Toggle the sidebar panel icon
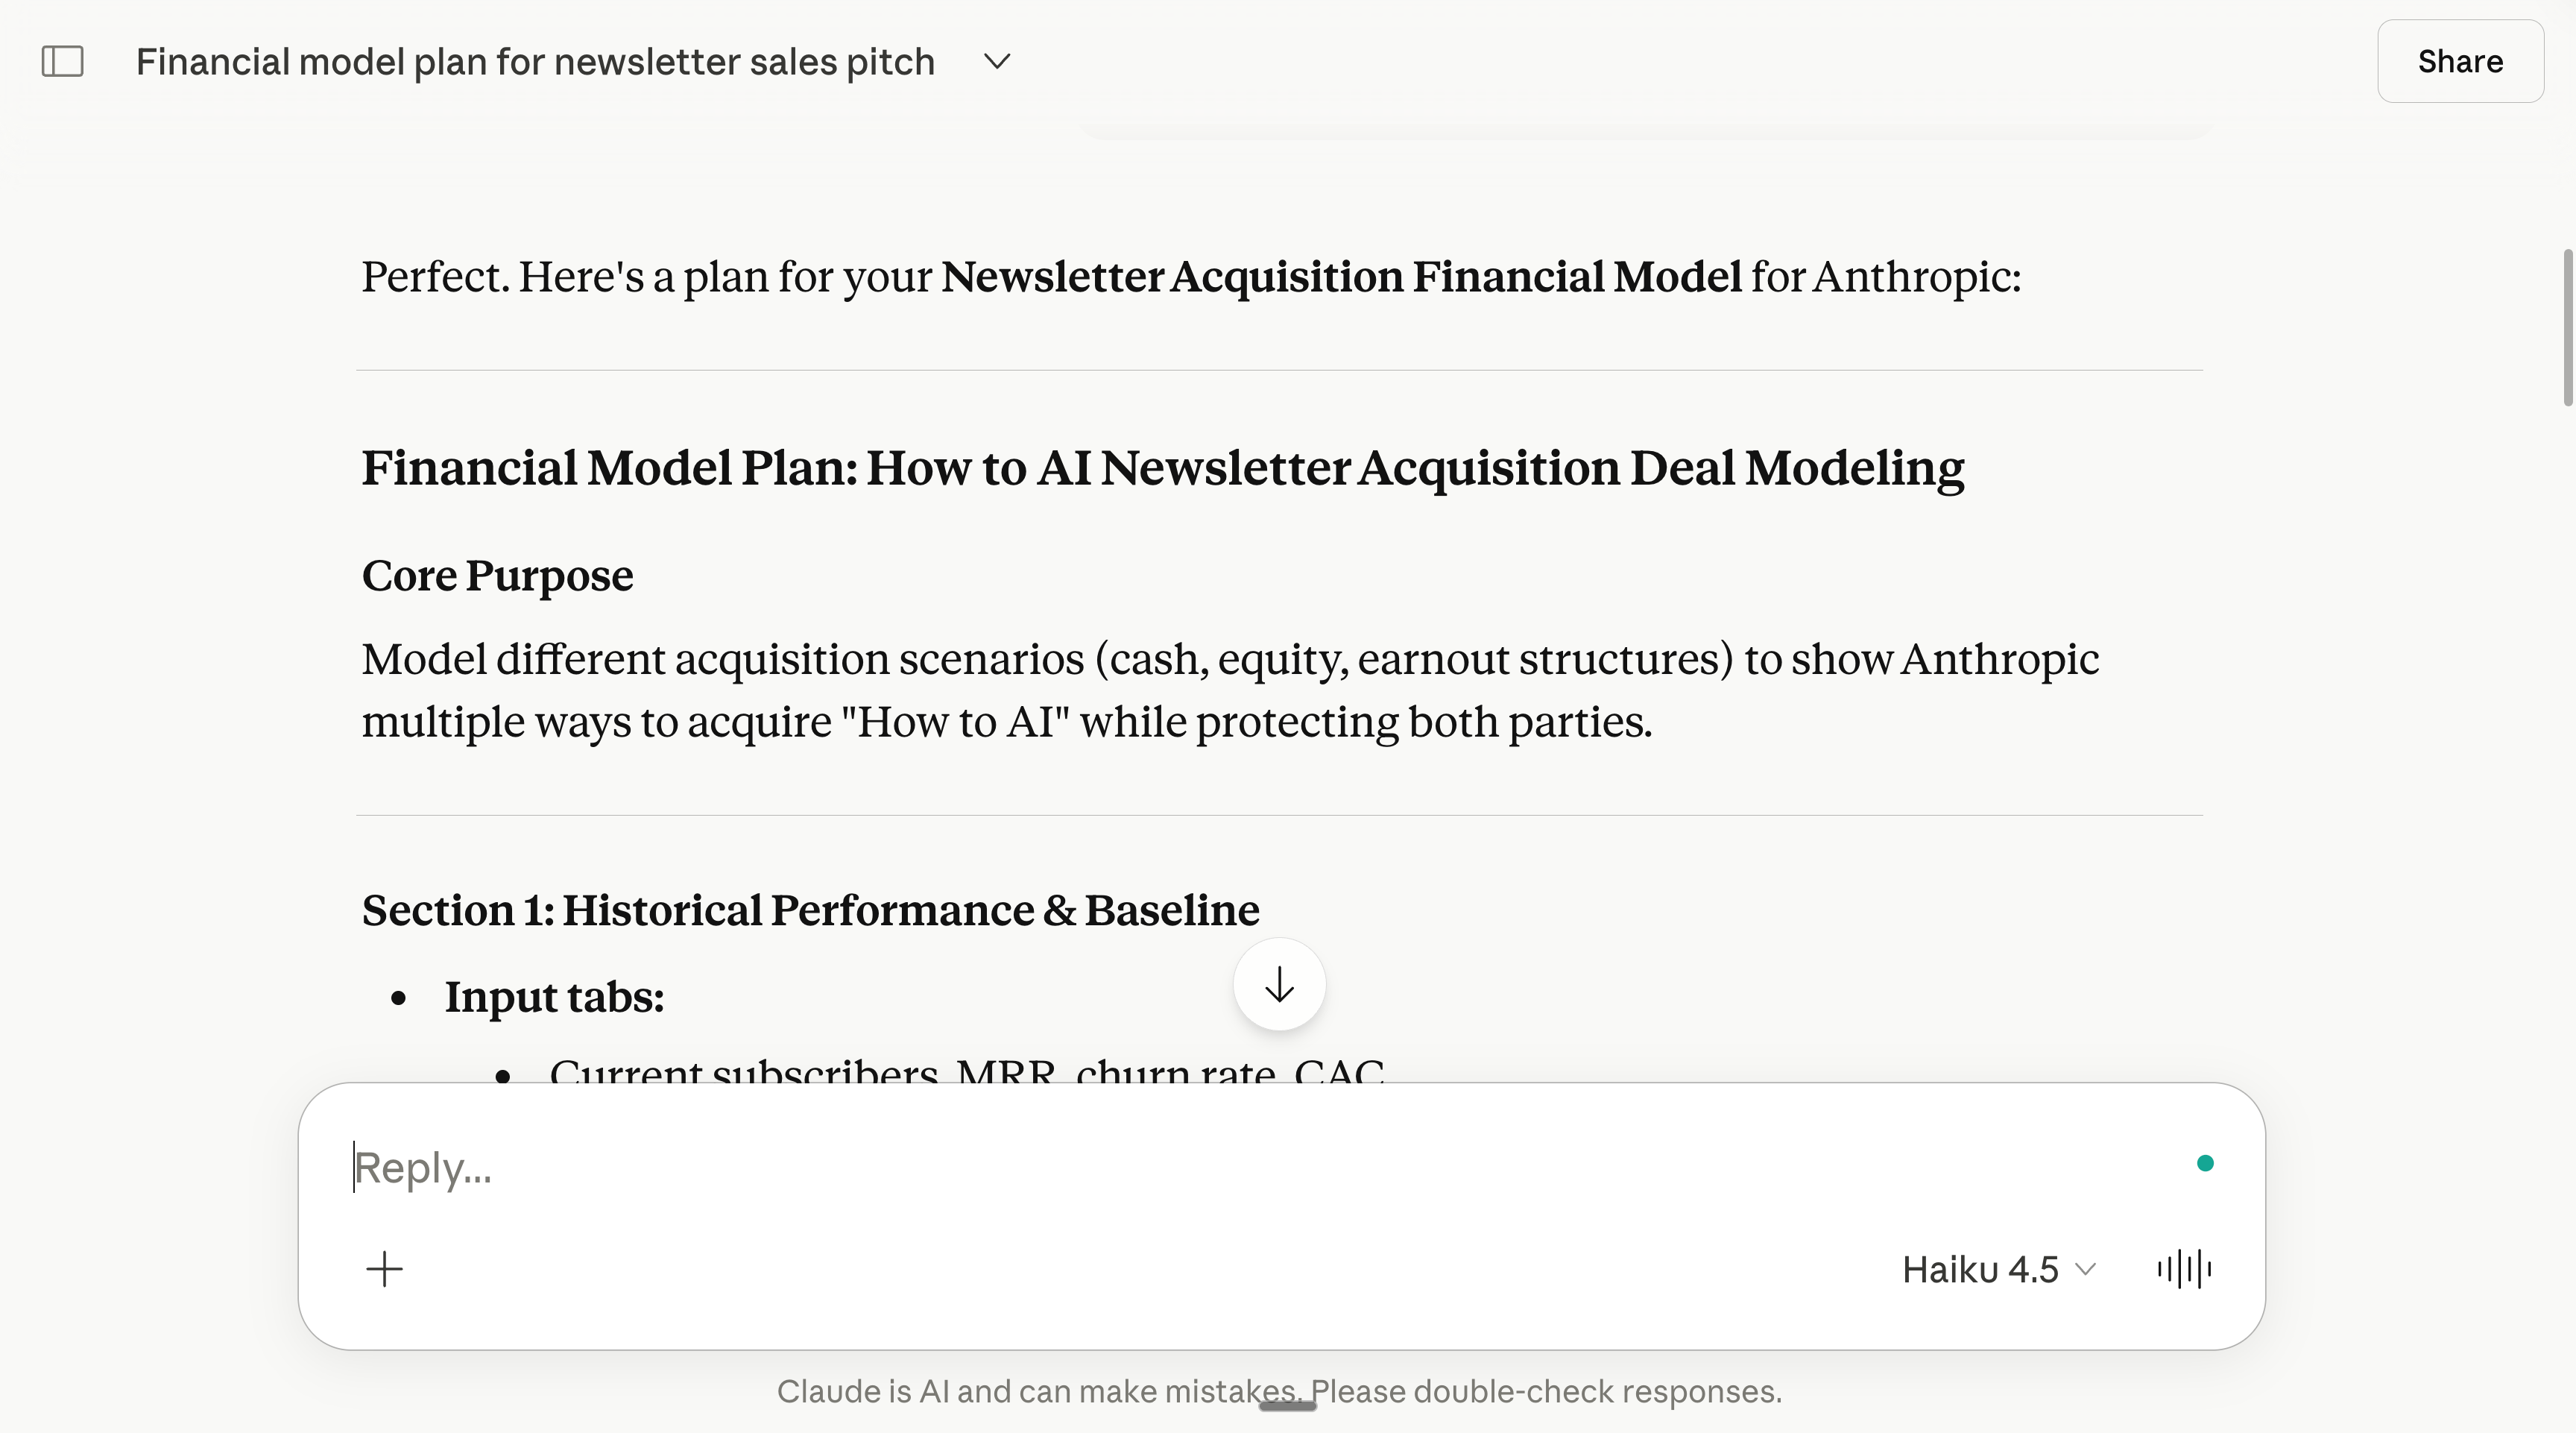 (x=62, y=61)
